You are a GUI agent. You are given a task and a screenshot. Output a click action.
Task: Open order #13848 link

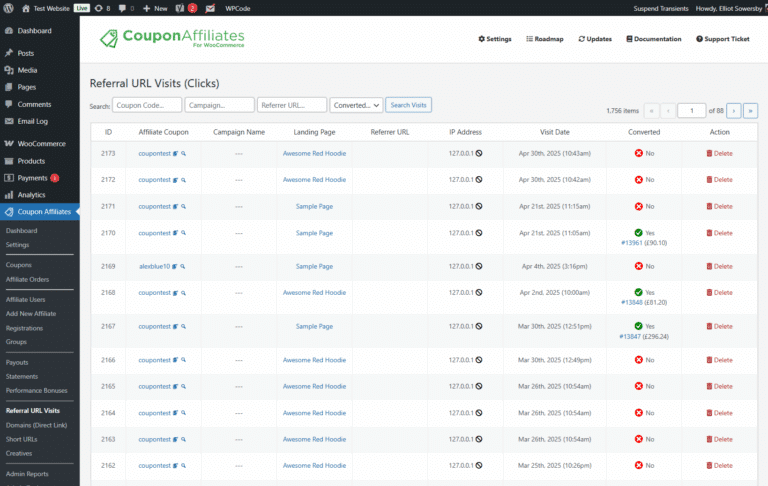[x=632, y=303]
